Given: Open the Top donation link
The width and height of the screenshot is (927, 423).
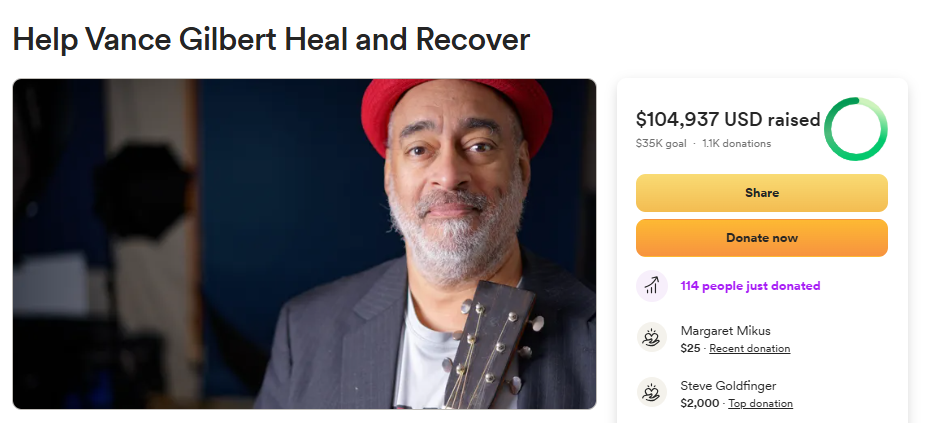Looking at the screenshot, I should click(760, 403).
